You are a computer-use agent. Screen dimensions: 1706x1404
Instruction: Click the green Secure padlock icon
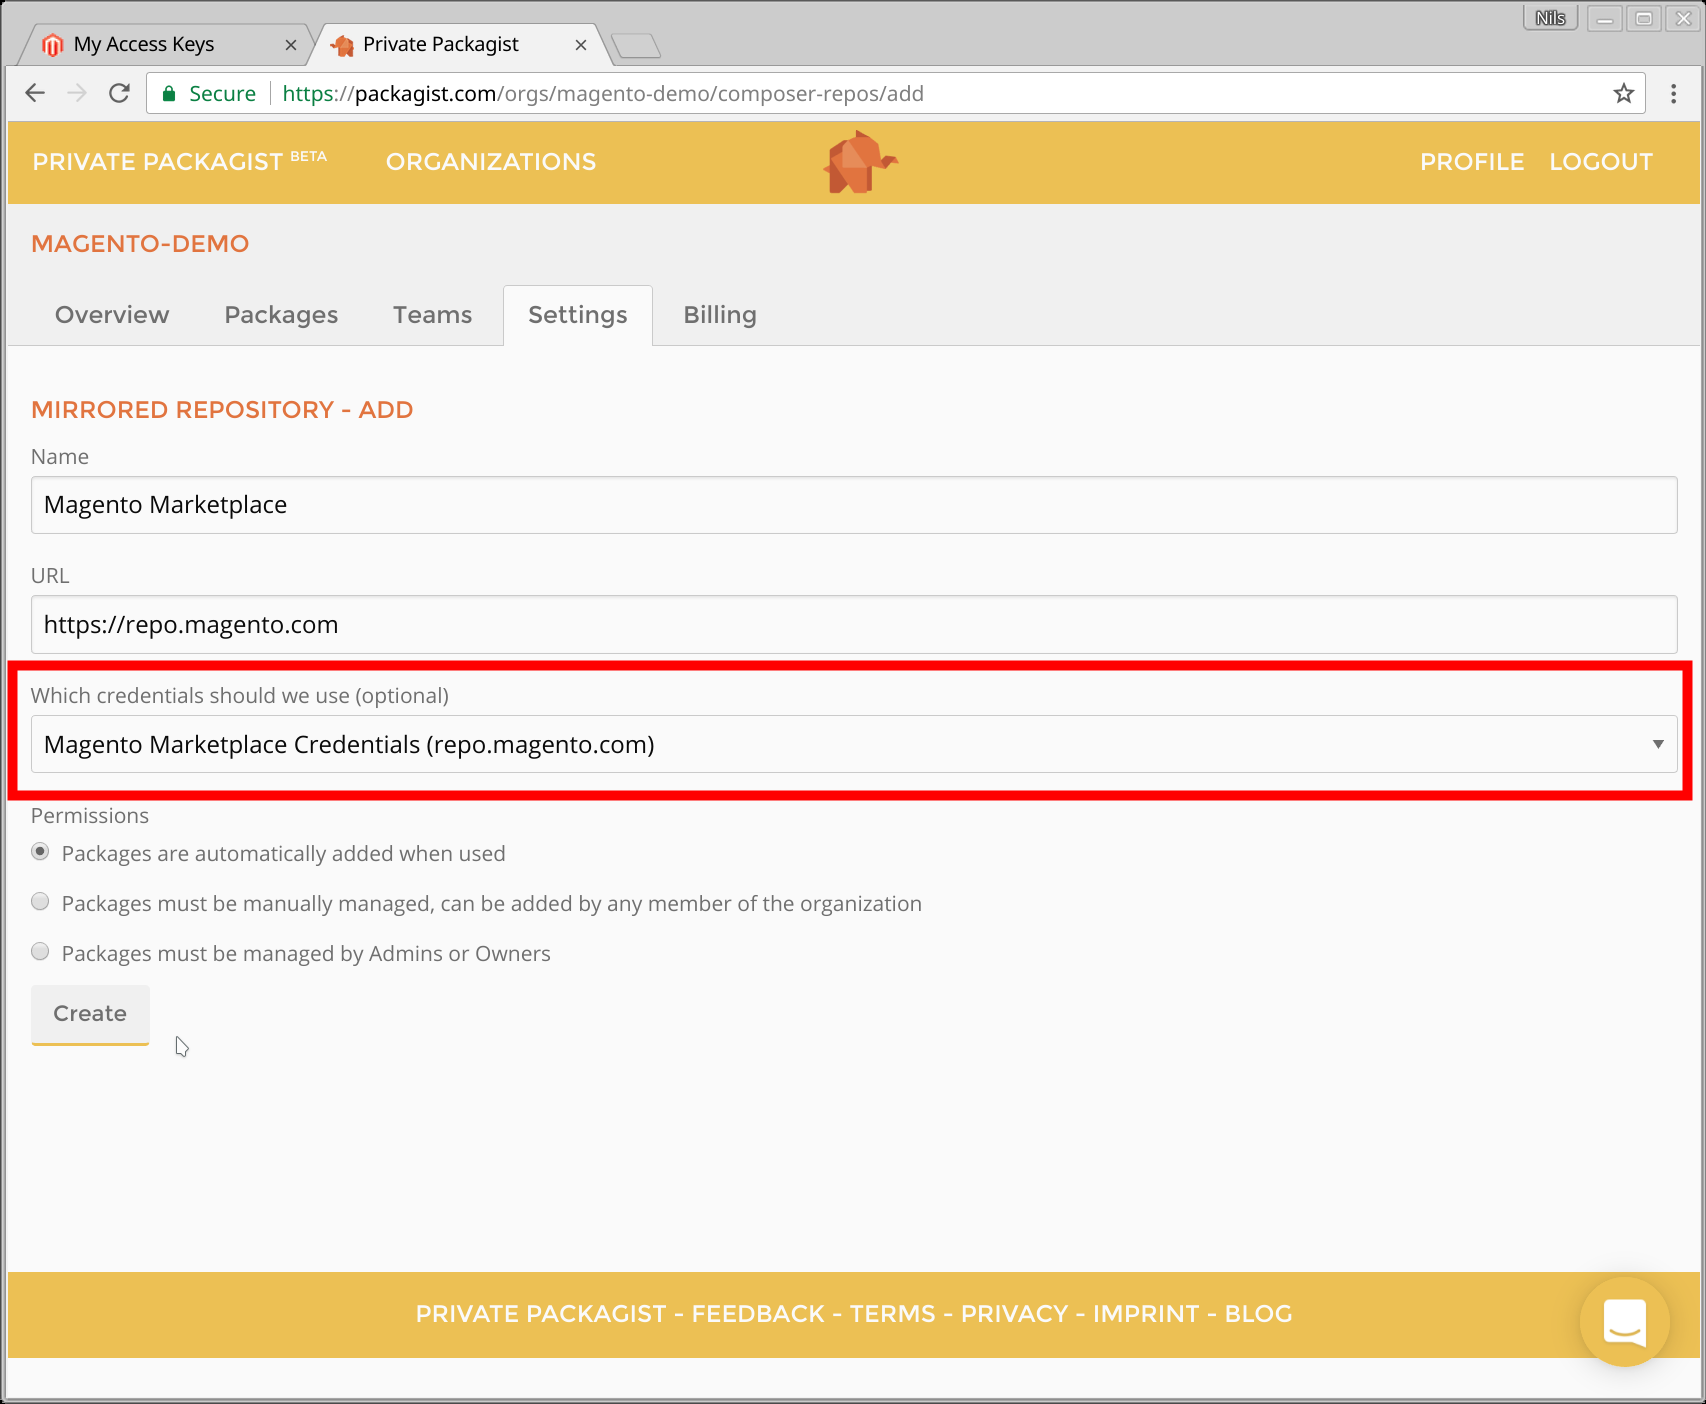[169, 93]
